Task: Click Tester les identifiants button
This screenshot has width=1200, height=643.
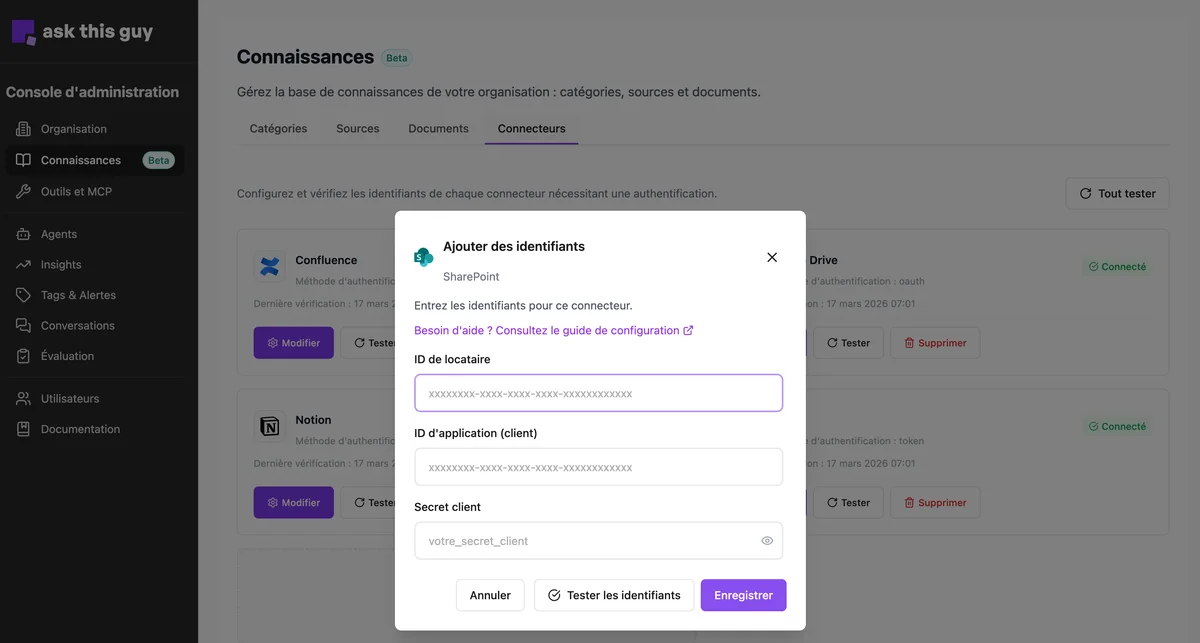Action: (x=614, y=595)
